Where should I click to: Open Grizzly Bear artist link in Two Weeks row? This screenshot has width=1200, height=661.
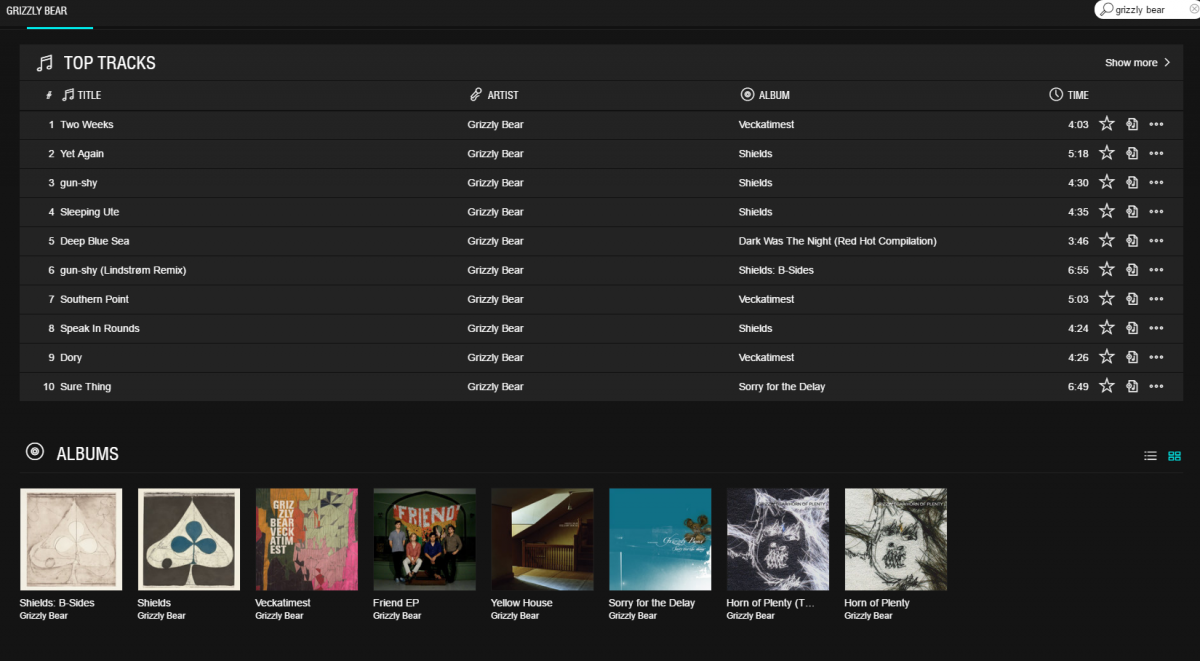click(495, 124)
